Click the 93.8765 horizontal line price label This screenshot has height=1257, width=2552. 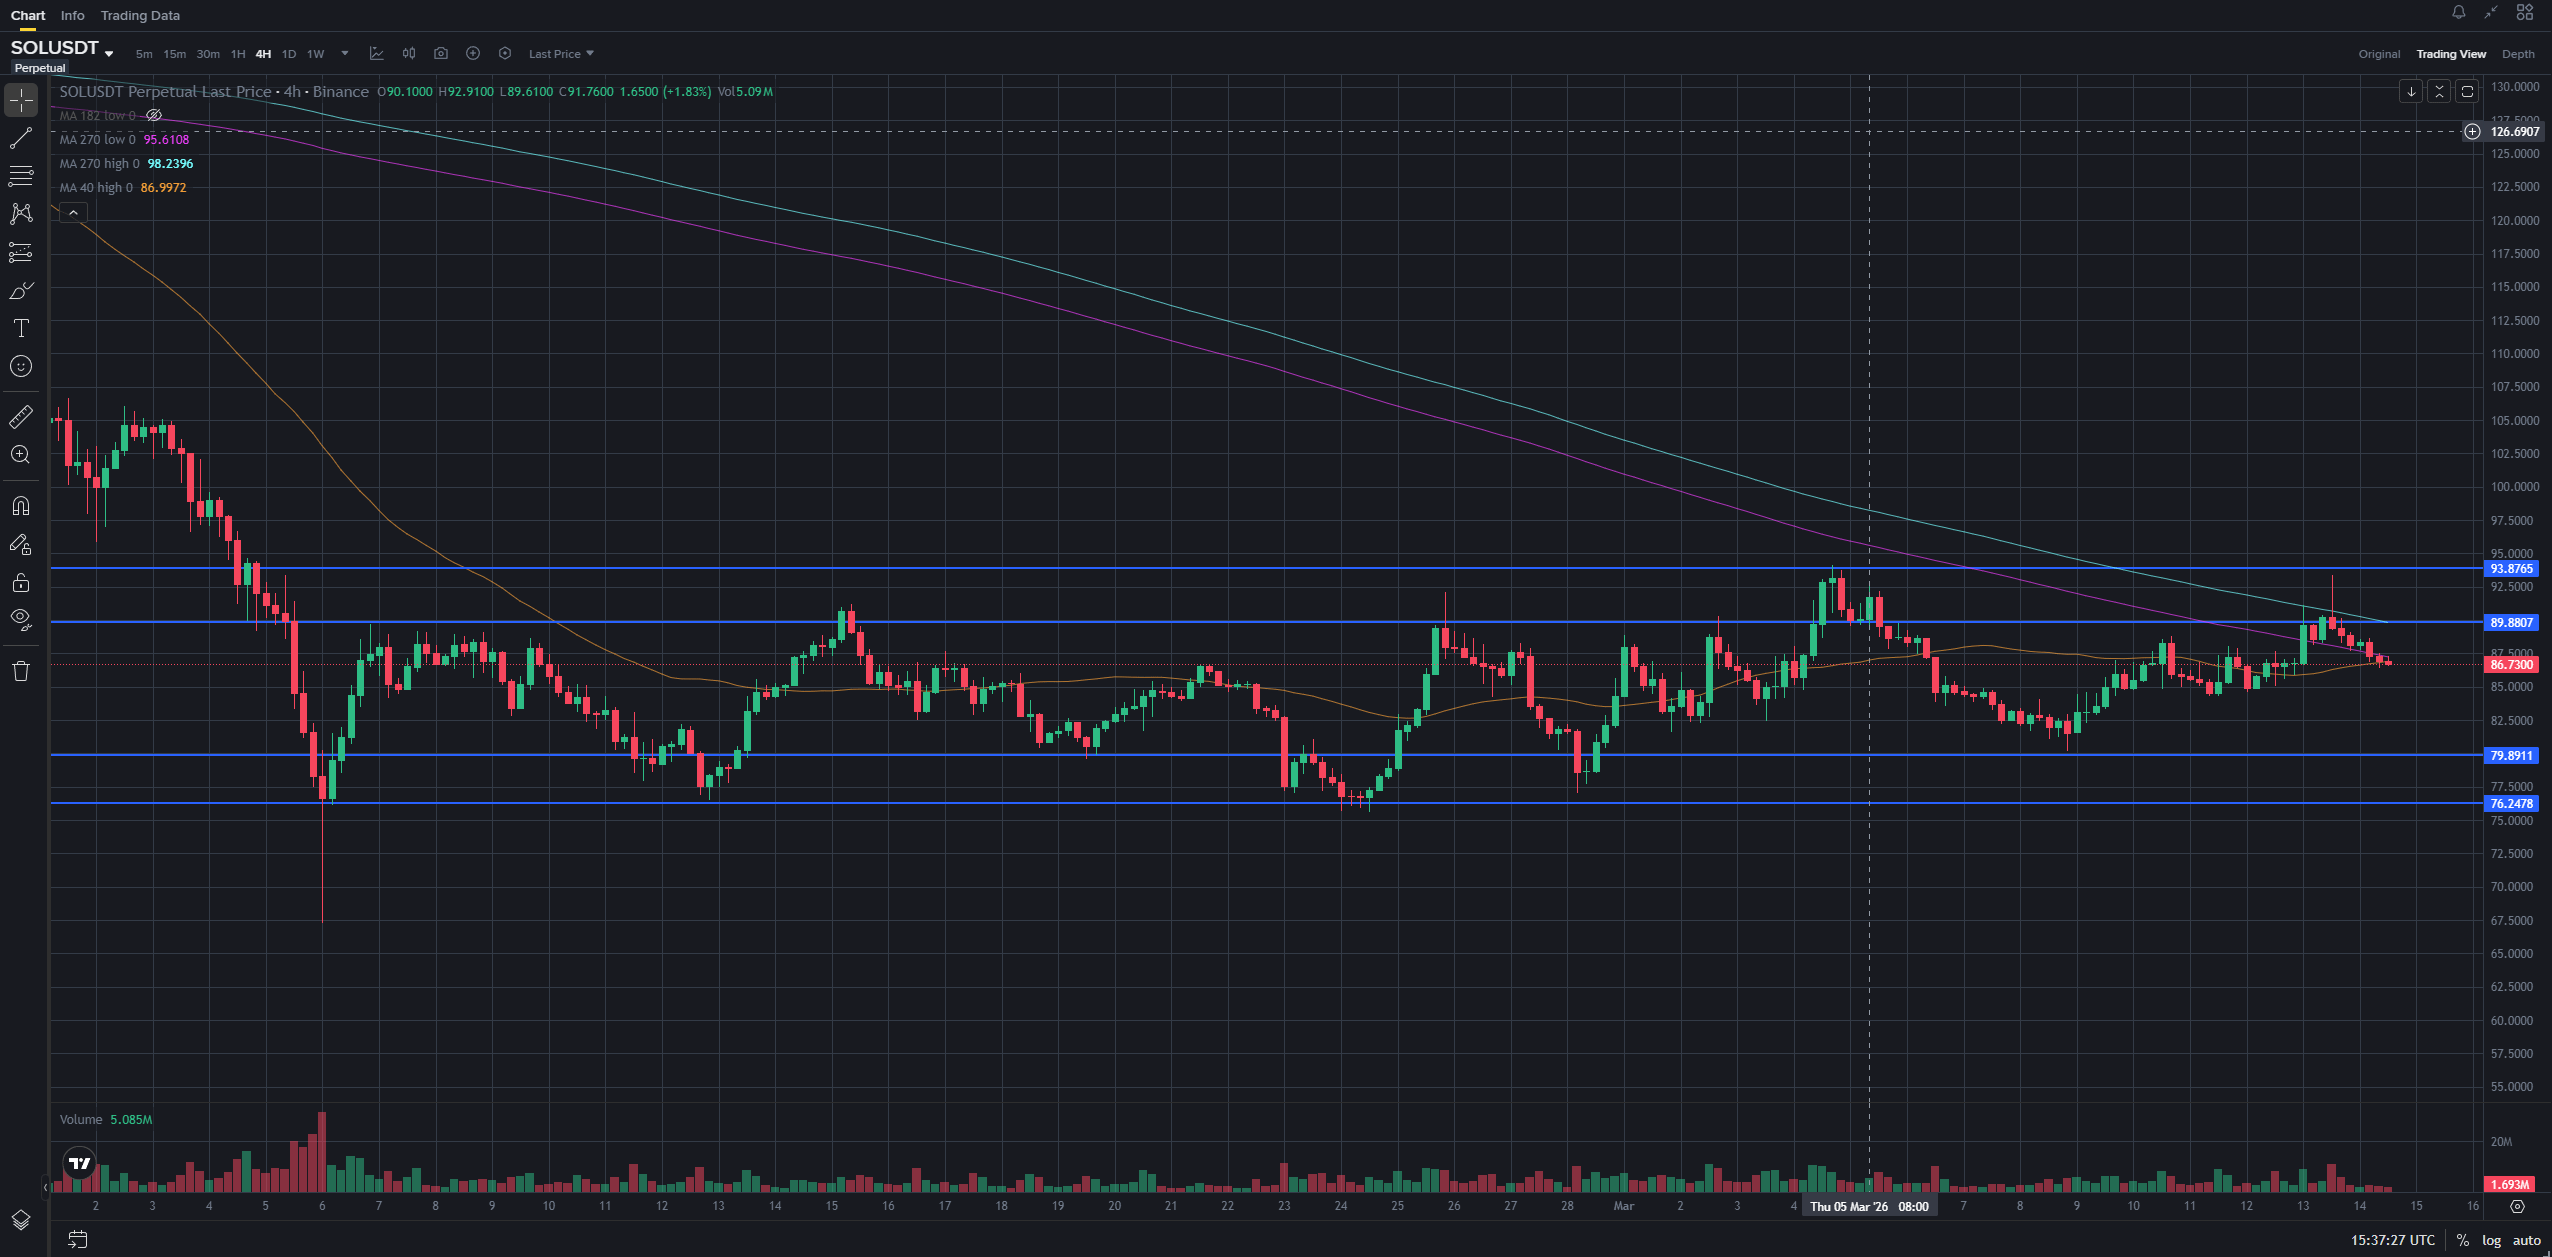[x=2510, y=569]
